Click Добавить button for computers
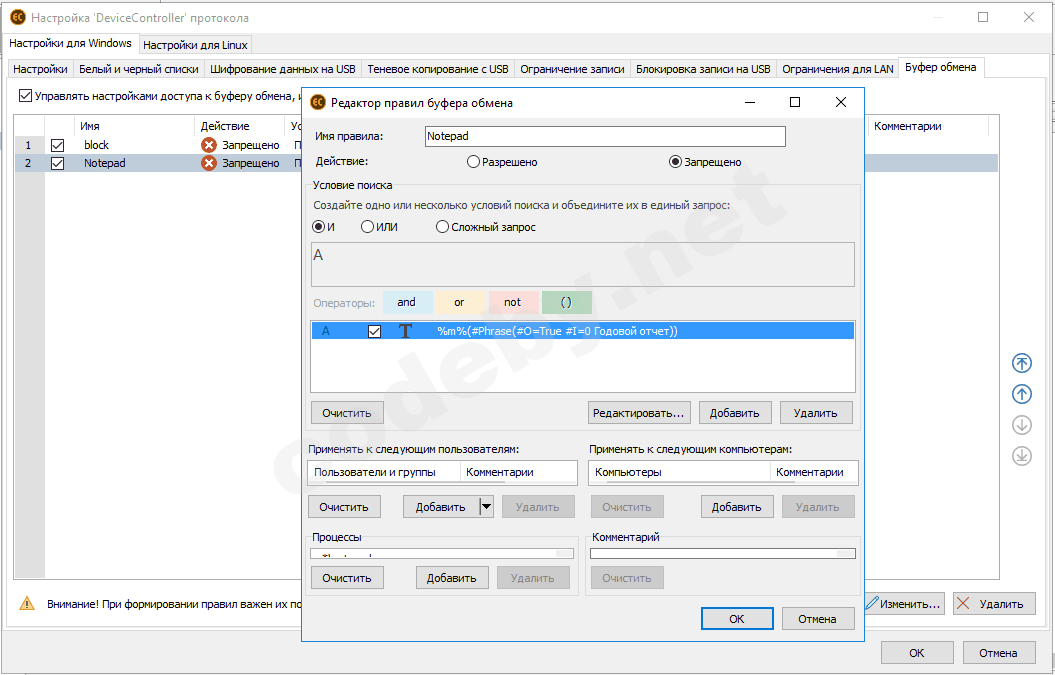 pyautogui.click(x=737, y=507)
